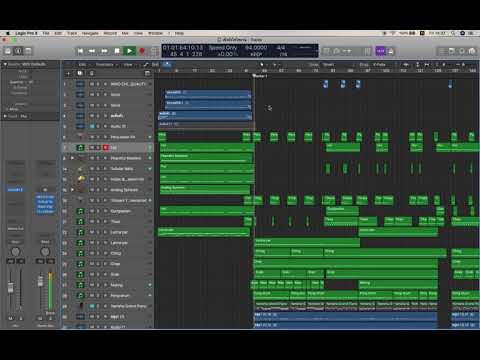Open the left-click pointer tool menu
This screenshot has width=480, height=360.
pyautogui.click(x=262, y=64)
